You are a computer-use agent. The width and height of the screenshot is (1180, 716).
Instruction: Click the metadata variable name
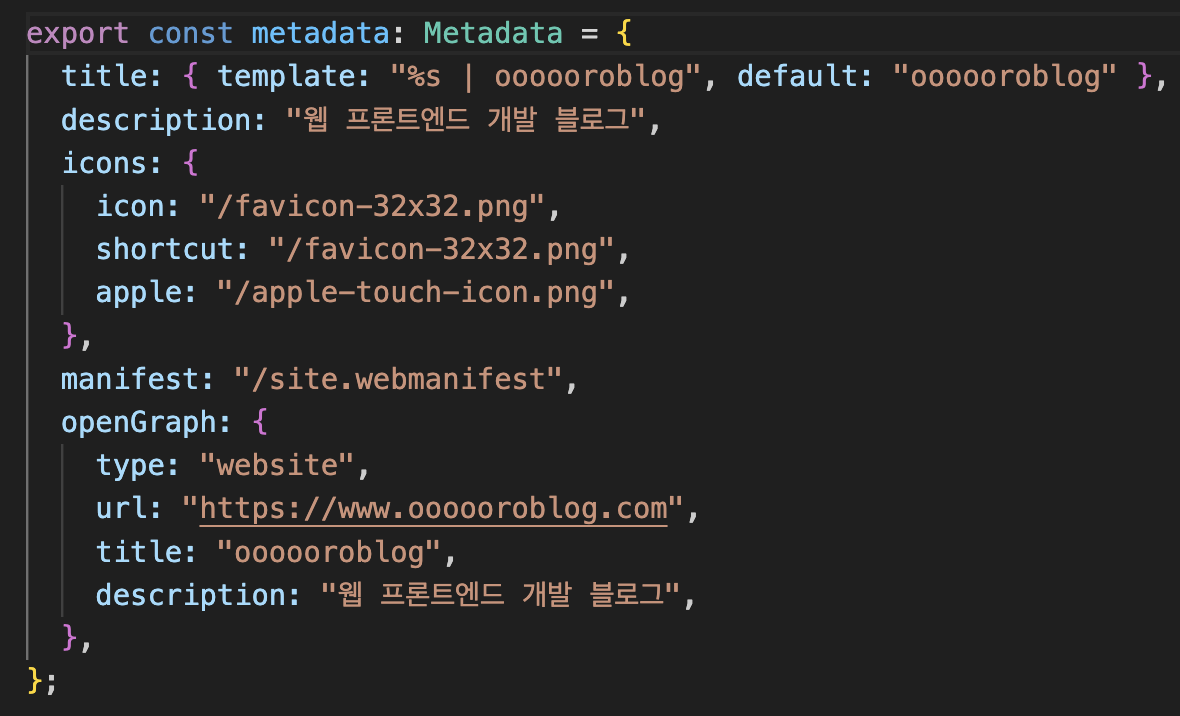(320, 33)
